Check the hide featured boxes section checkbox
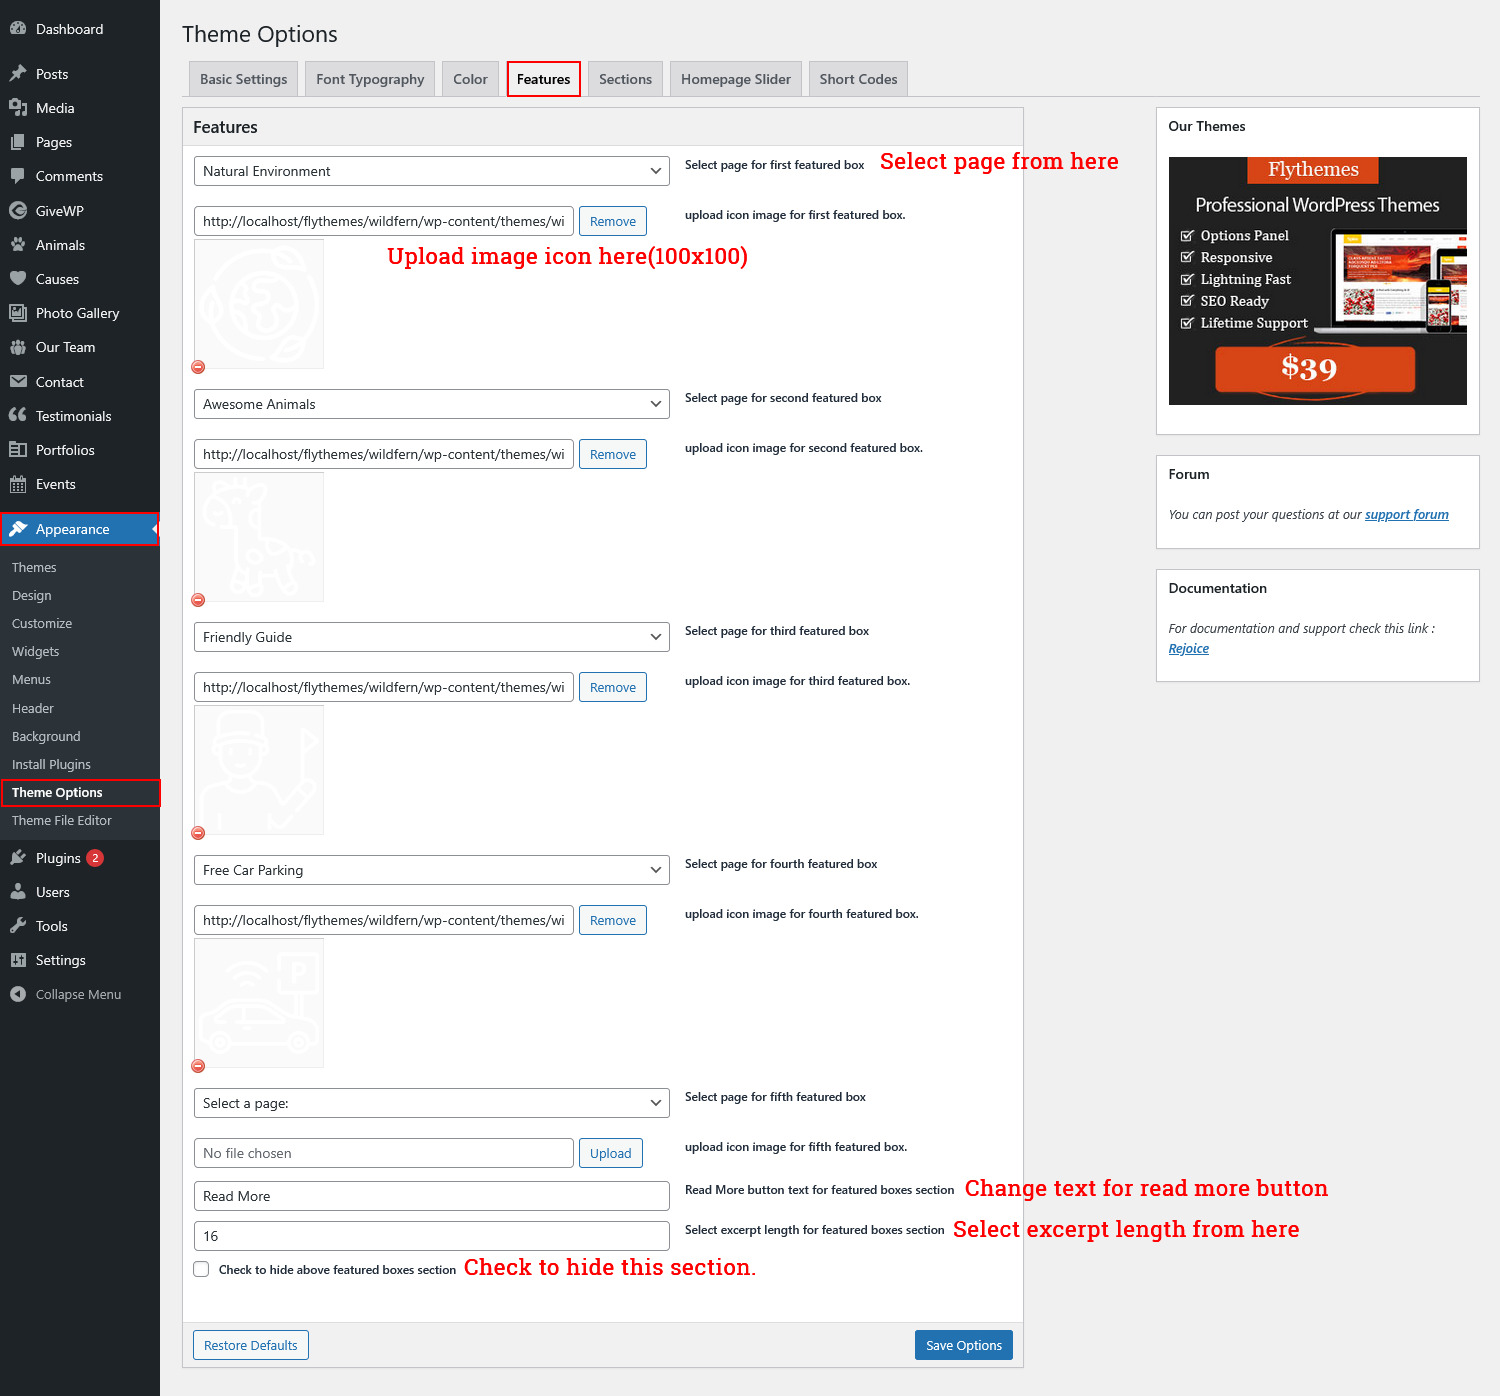 click(201, 1269)
